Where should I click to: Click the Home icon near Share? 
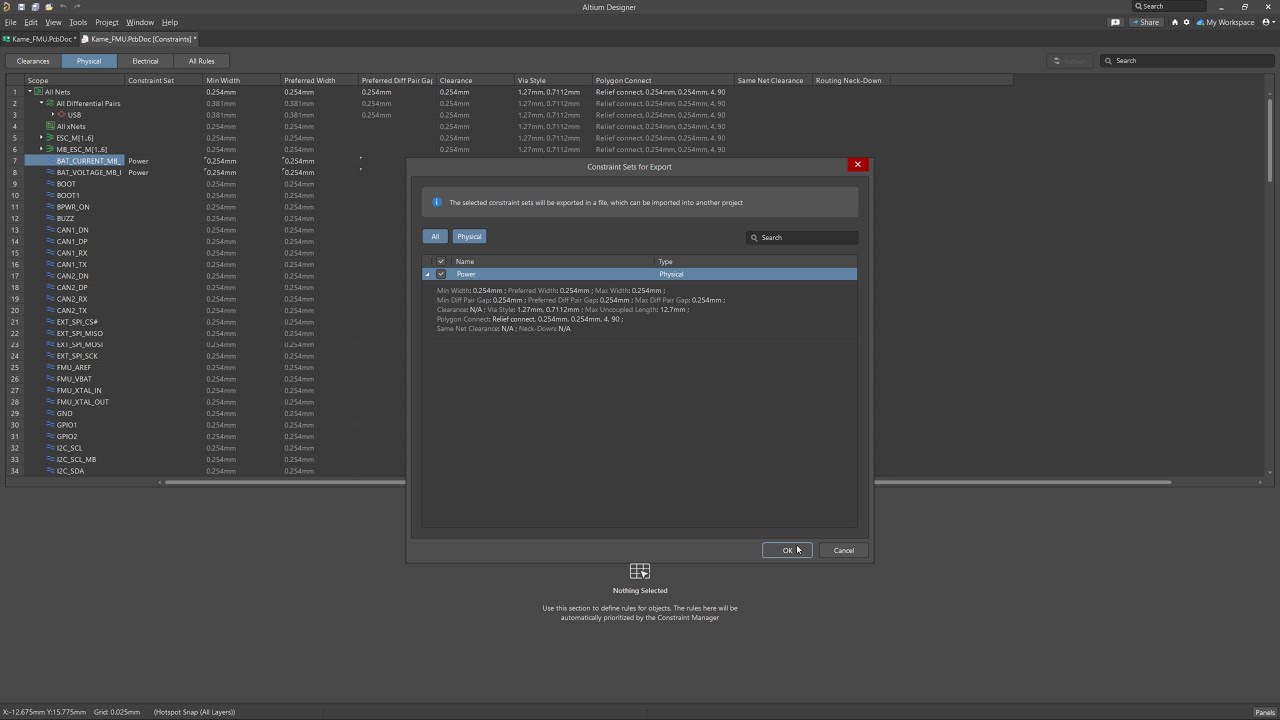tap(1175, 22)
